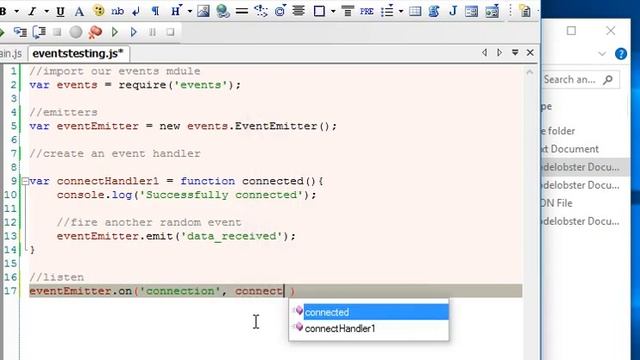
Task: Insert paragraph tag with pilcrow icon
Action: (x=155, y=11)
